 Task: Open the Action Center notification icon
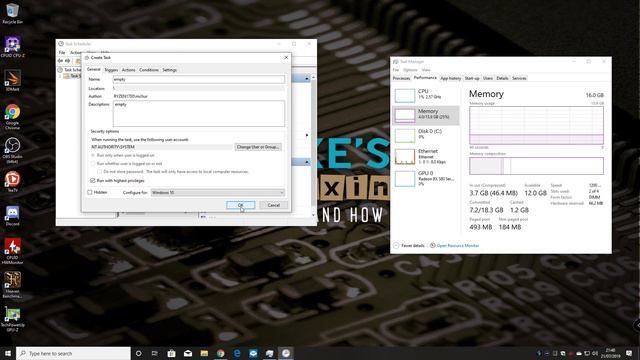629,353
